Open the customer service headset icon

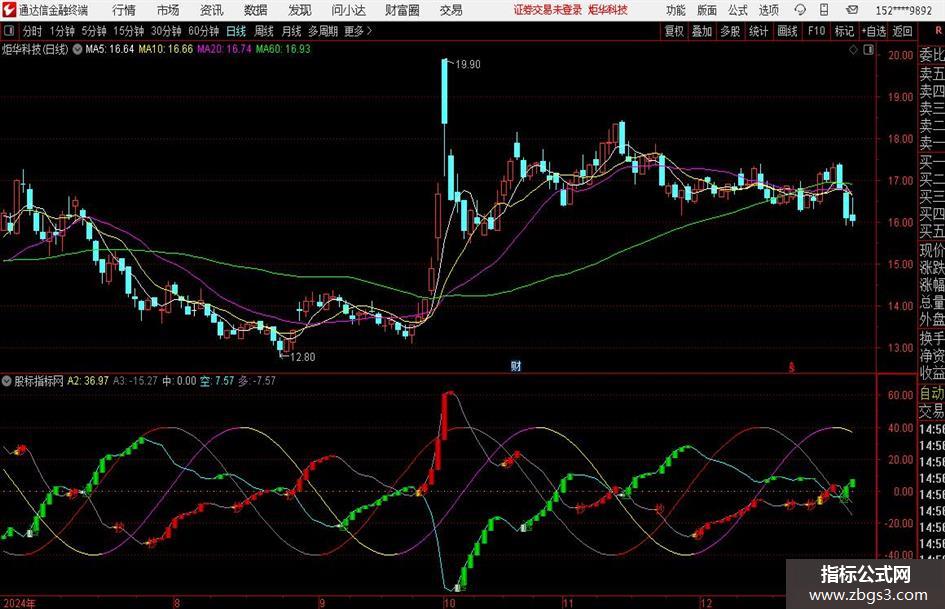[800, 10]
